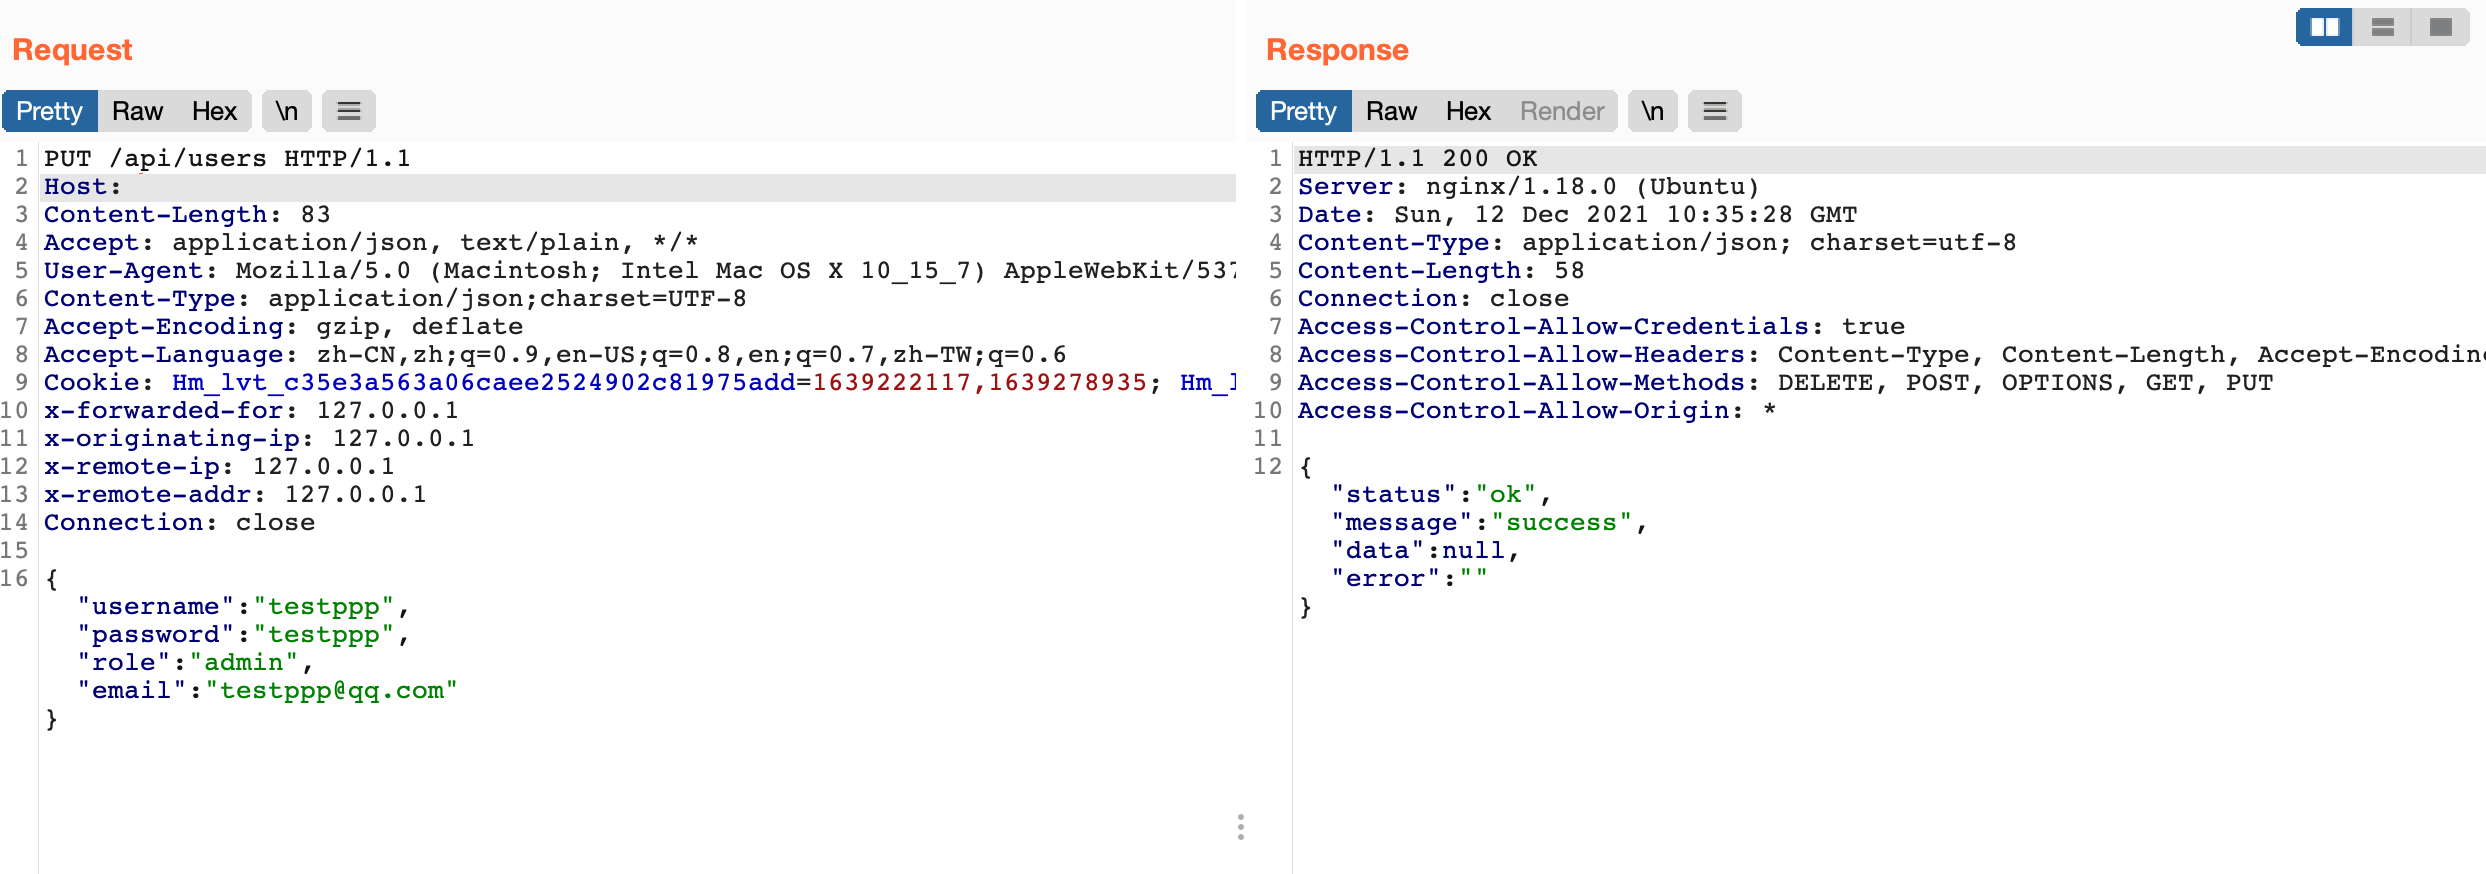The width and height of the screenshot is (2486, 874).
Task: Click the PUT /api/users request line
Action: [x=227, y=159]
